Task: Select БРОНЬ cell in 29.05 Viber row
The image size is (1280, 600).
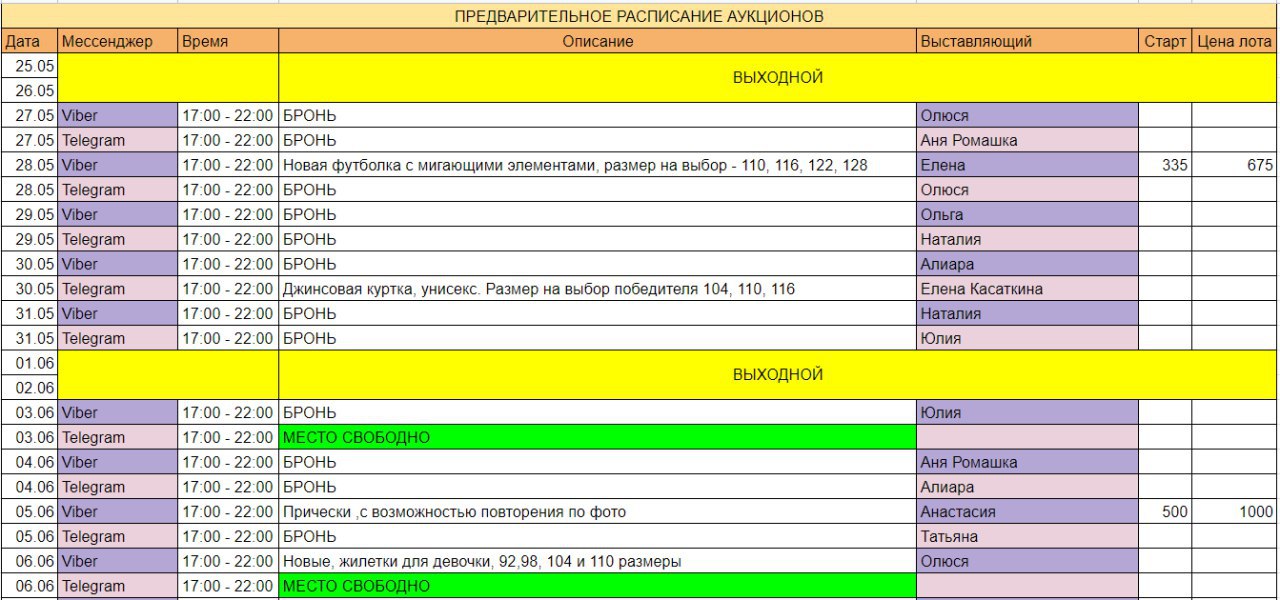Action: point(598,214)
